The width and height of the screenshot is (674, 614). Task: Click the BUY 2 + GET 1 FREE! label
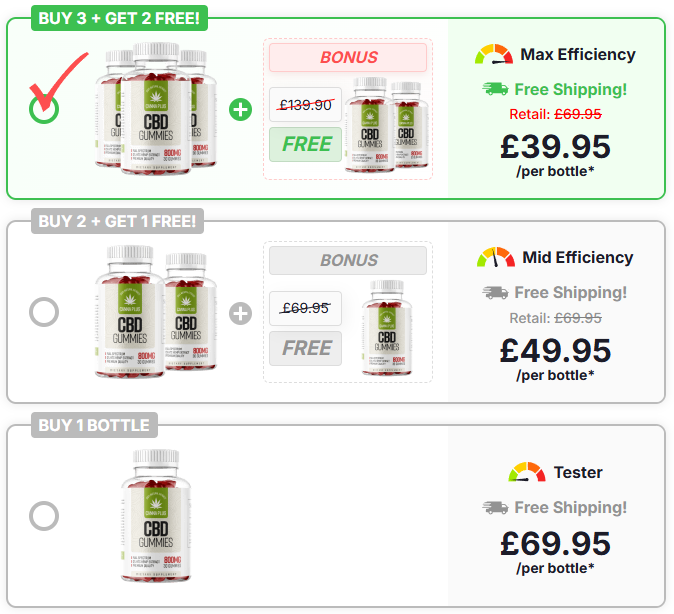coord(117,221)
